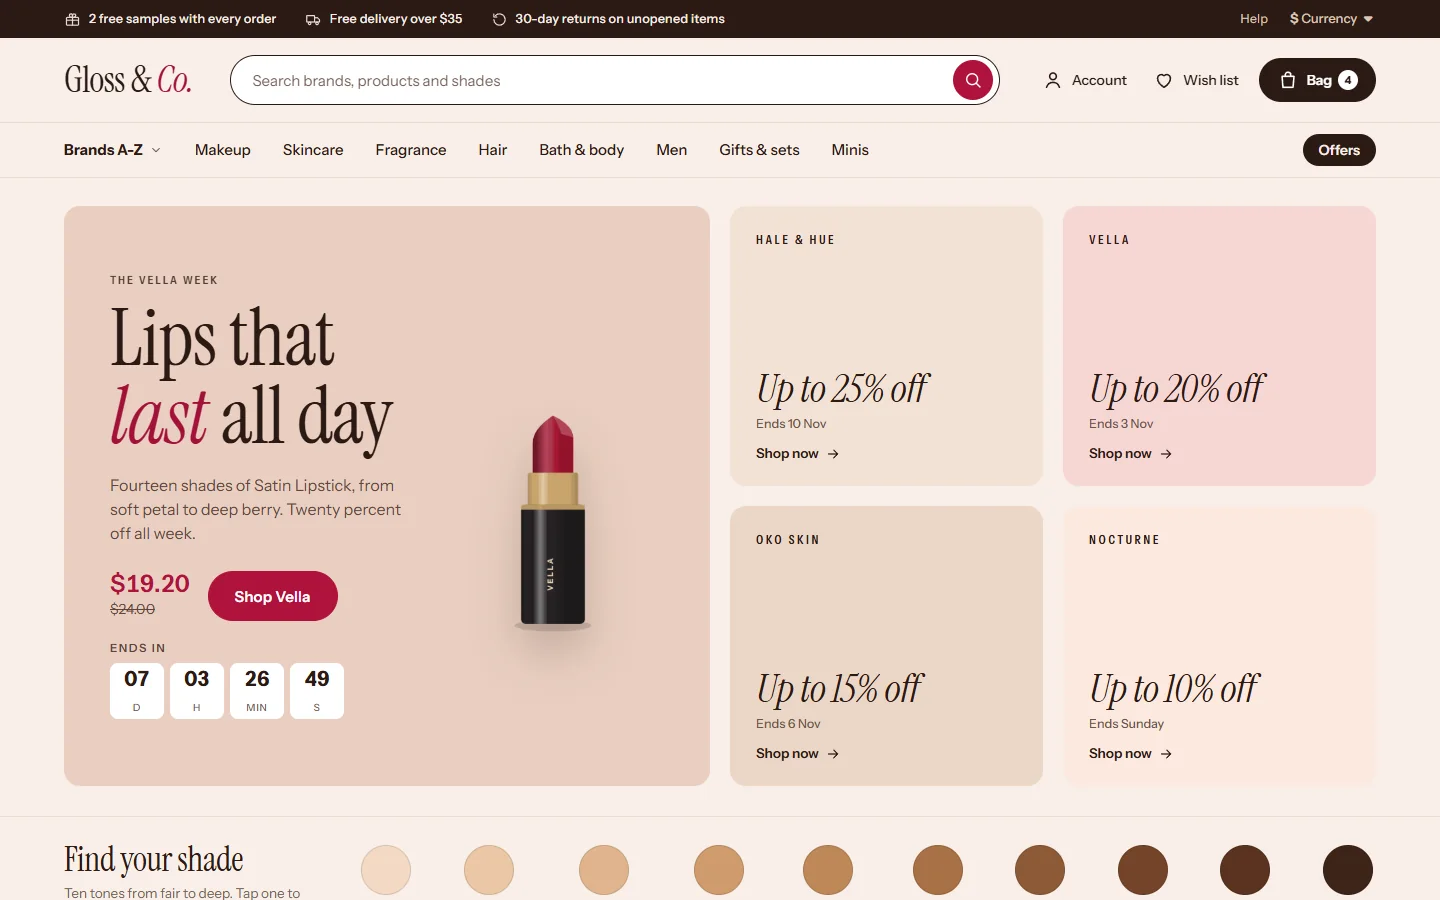Click the Gloss & Co. logo
The height and width of the screenshot is (900, 1440).
coord(128,80)
